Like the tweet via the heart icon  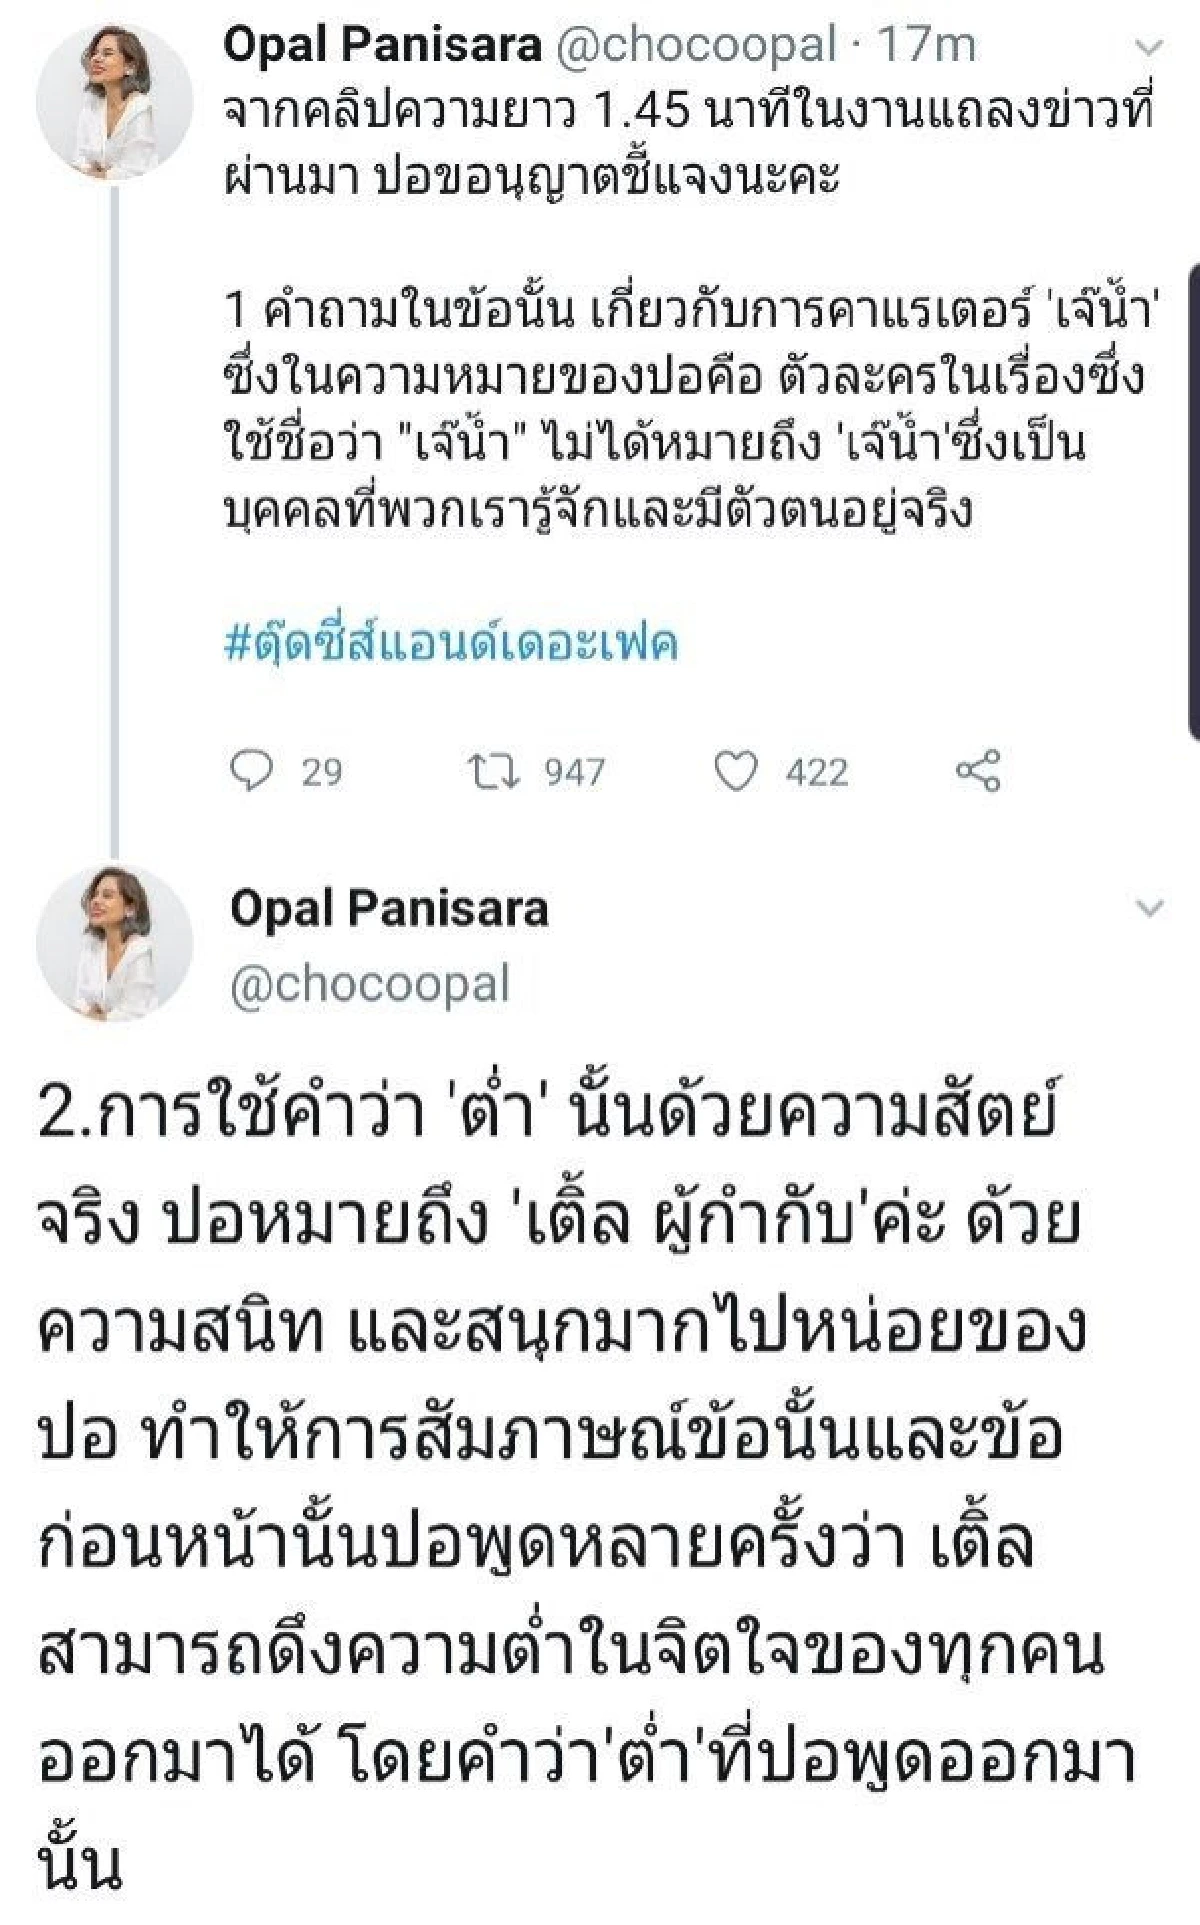pyautogui.click(x=736, y=770)
